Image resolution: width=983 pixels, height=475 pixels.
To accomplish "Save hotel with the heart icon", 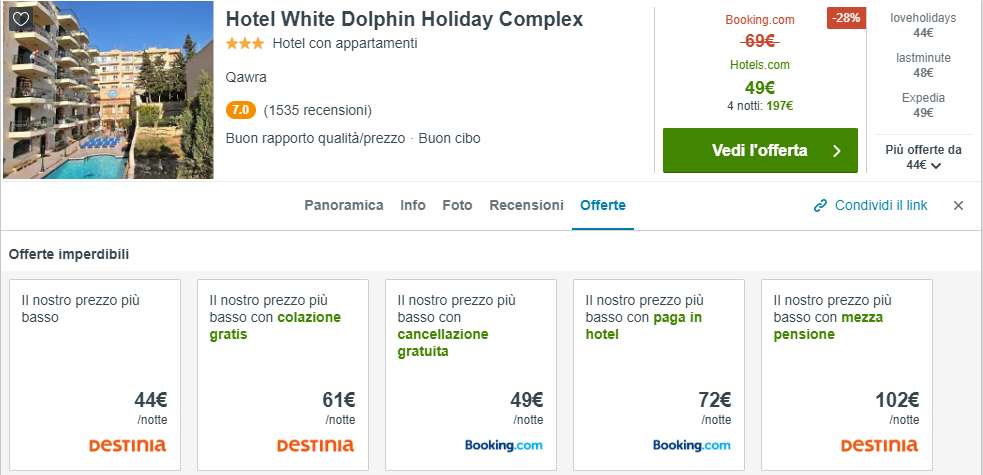I will [21, 19].
